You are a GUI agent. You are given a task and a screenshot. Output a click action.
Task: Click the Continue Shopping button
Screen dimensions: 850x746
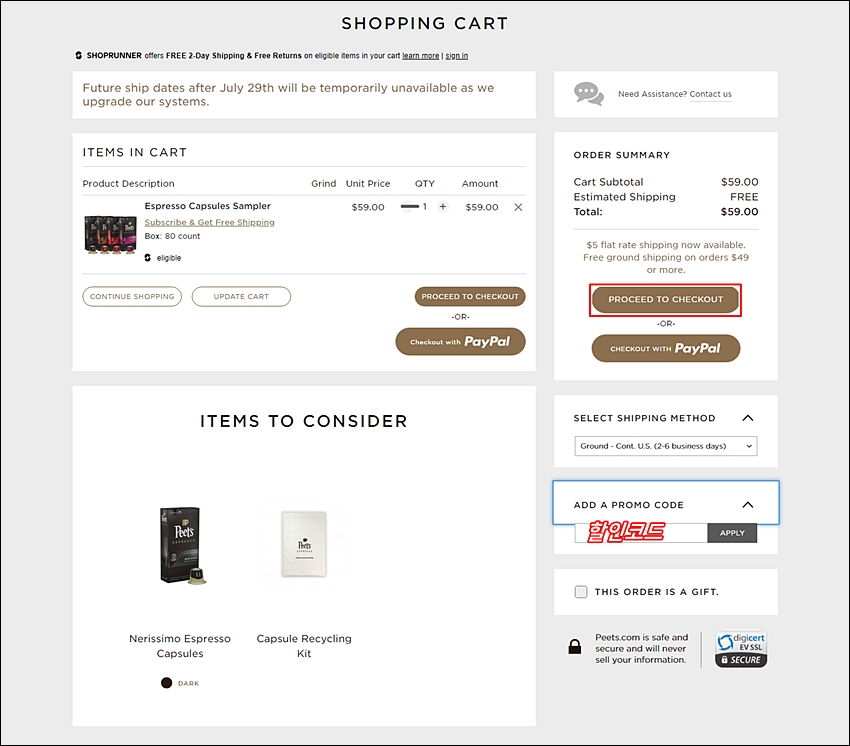(x=132, y=296)
